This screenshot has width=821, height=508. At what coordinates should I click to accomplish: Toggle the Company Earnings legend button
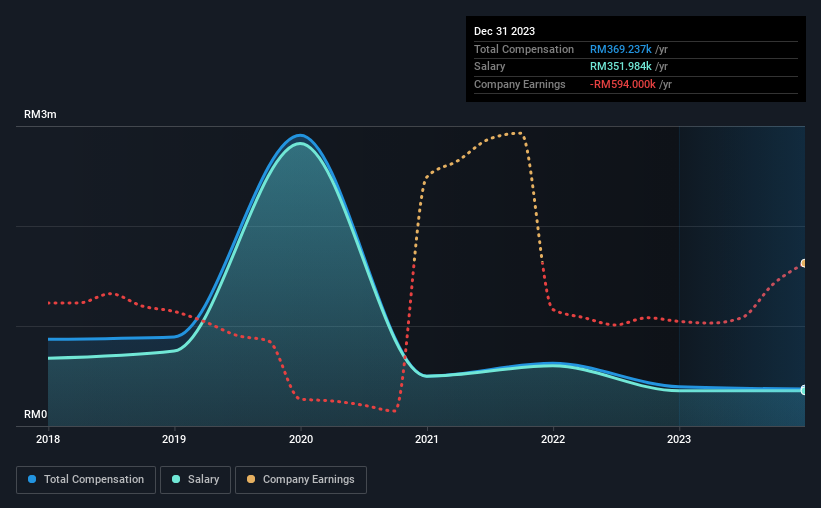[301, 480]
